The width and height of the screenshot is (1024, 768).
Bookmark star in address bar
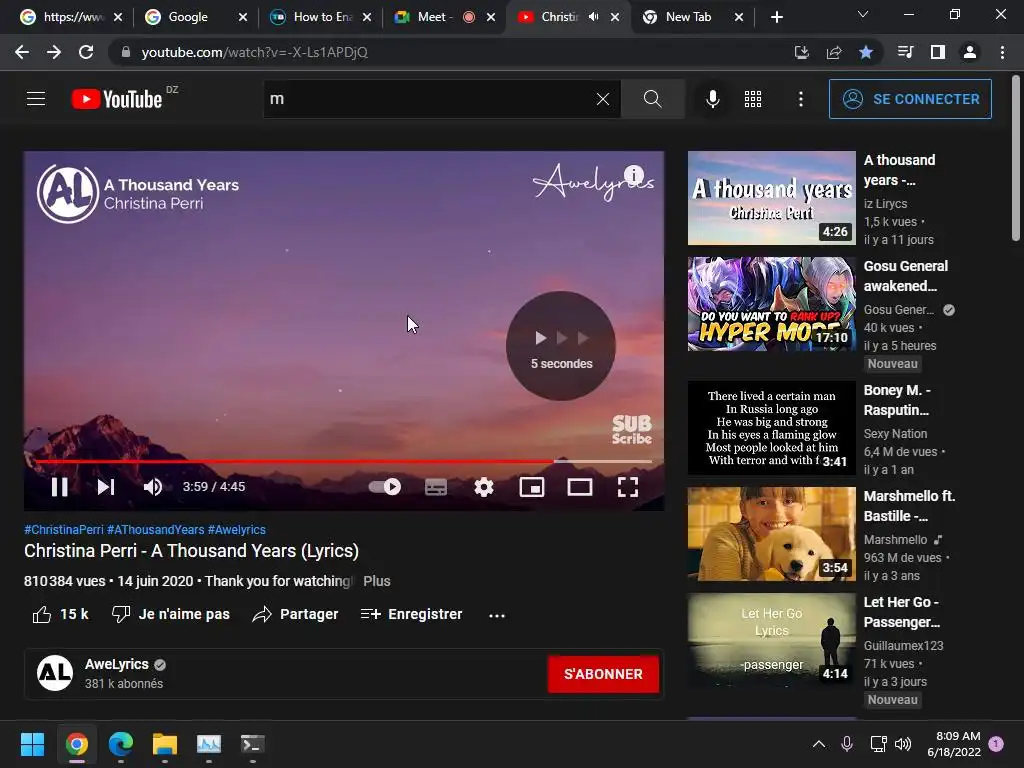coord(866,52)
